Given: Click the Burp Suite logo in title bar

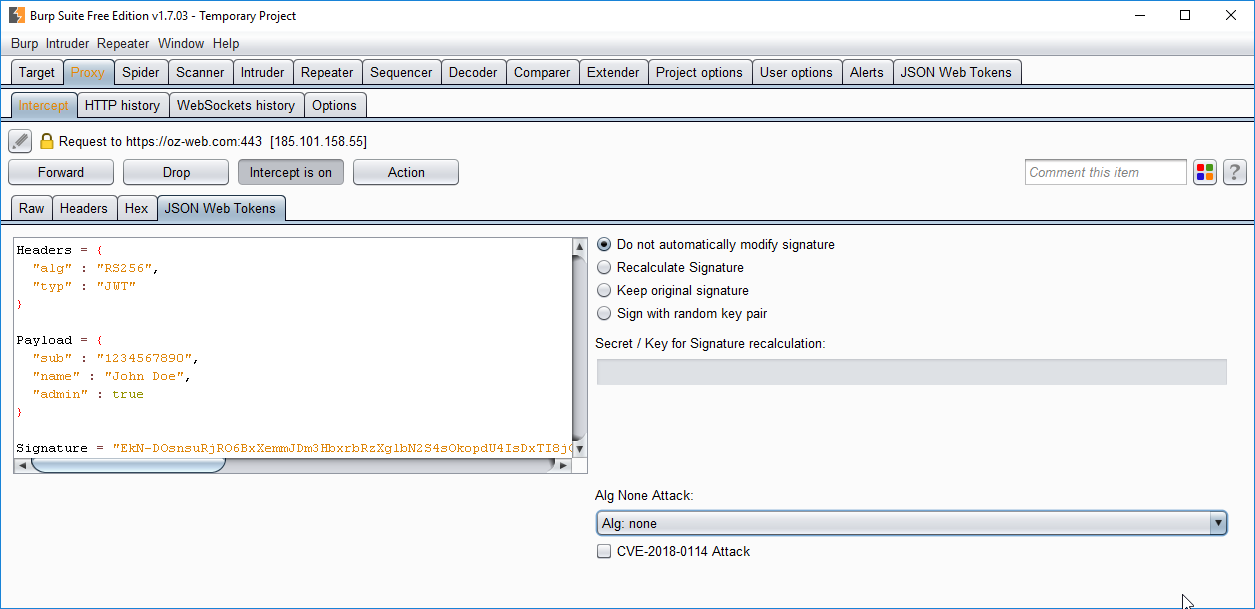Looking at the screenshot, I should tap(16, 15).
